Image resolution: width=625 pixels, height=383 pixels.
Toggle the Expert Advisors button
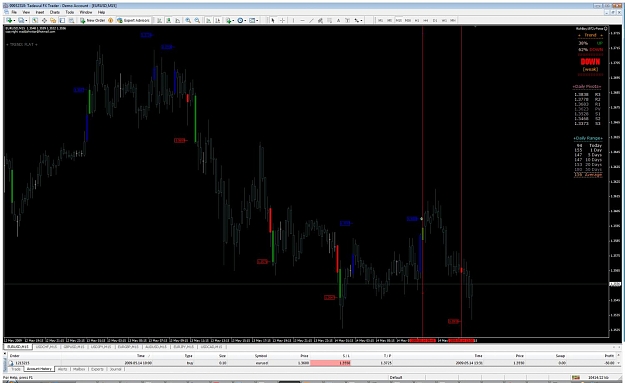coord(133,20)
